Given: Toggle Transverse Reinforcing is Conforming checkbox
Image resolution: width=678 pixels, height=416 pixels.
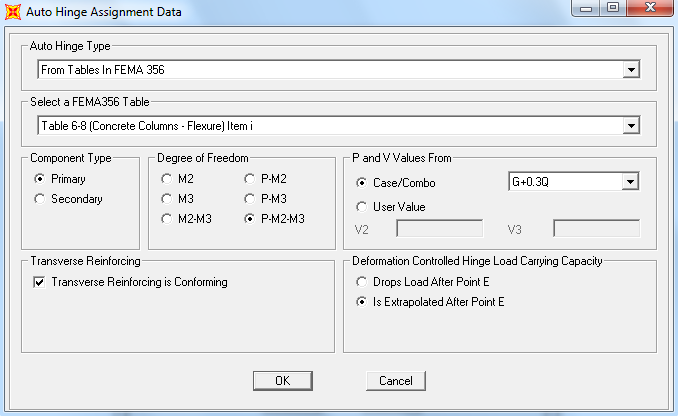Looking at the screenshot, I should coord(39,282).
